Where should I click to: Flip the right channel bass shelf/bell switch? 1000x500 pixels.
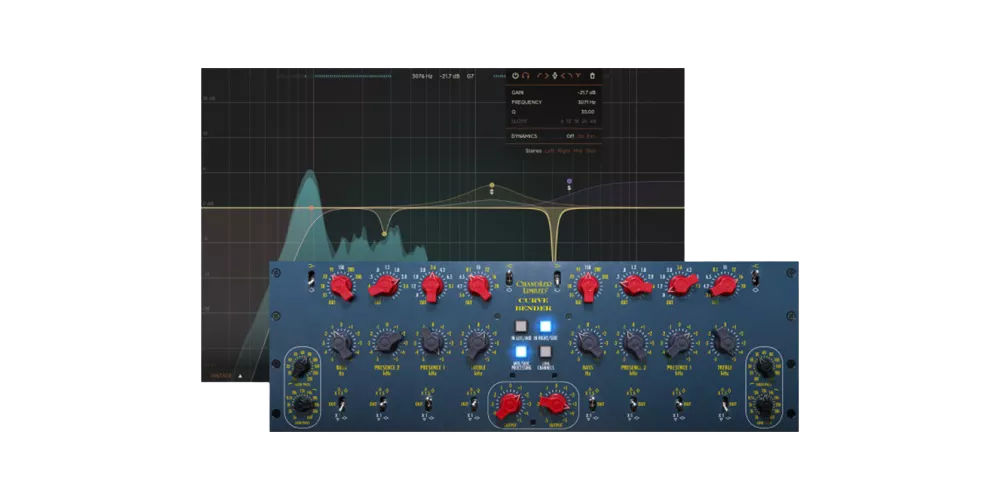[x=557, y=279]
